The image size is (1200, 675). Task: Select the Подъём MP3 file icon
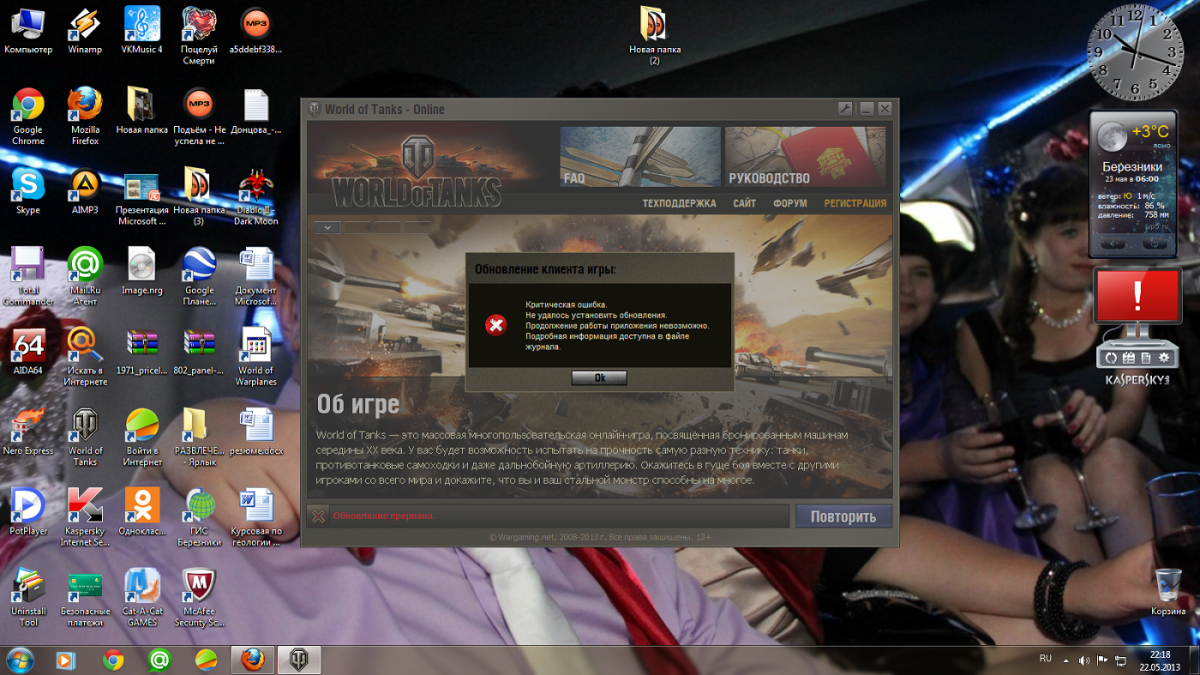[x=199, y=116]
